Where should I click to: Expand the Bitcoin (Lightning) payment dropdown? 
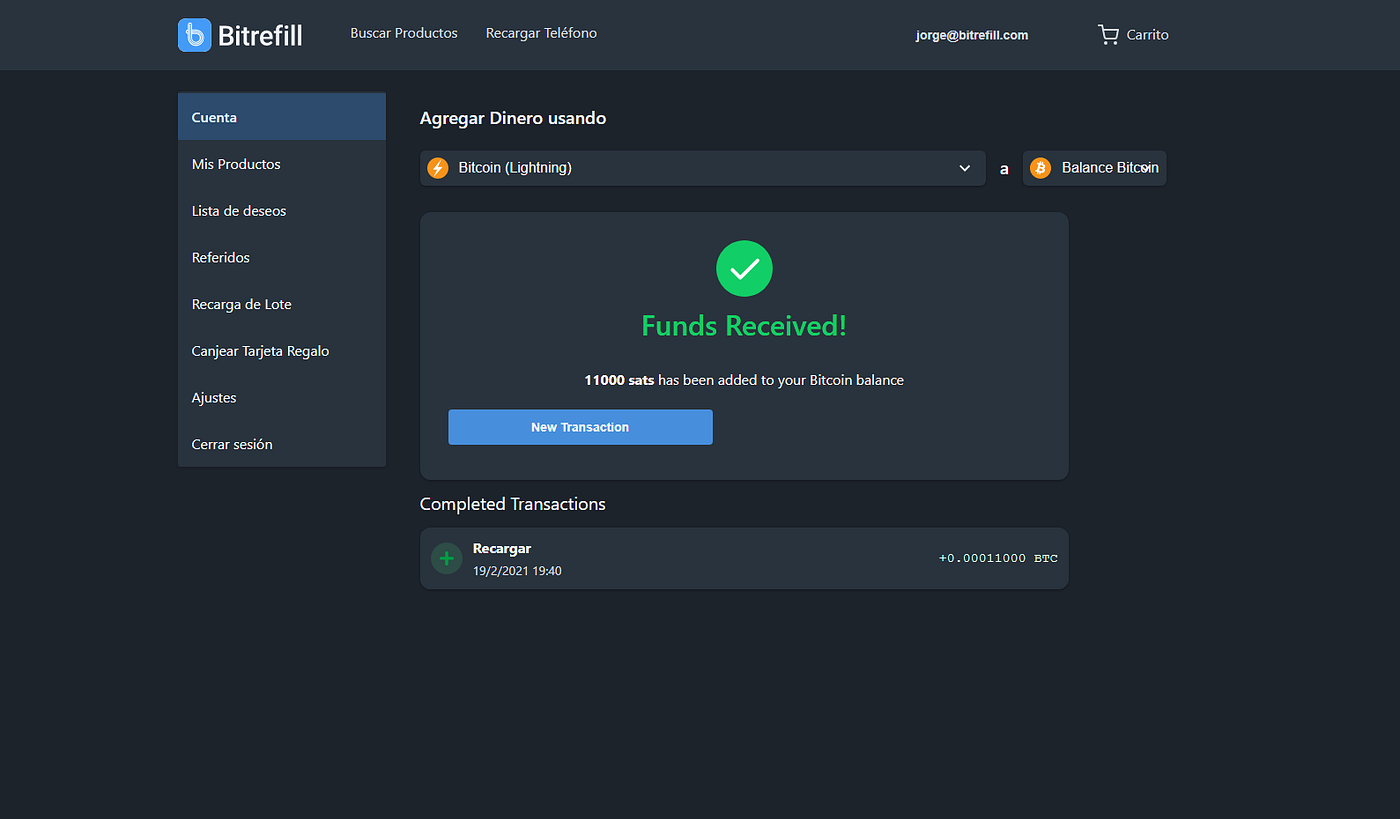[x=703, y=167]
